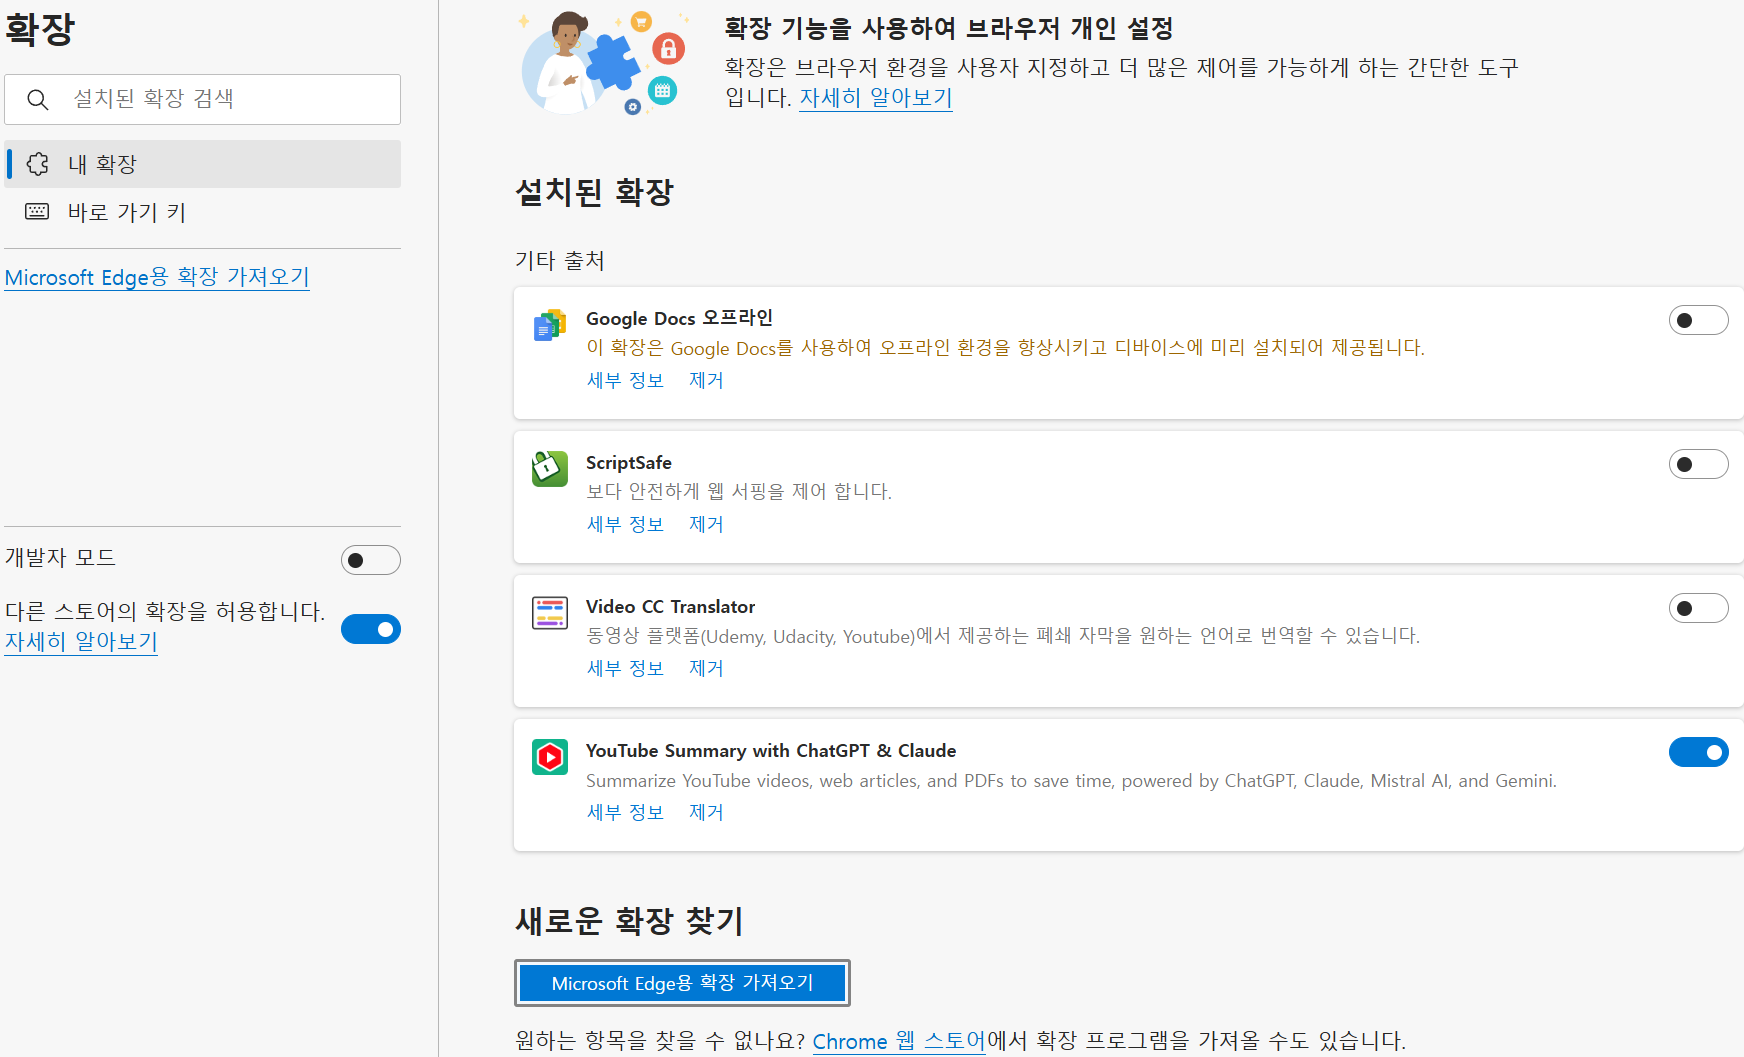Click the '새로운 확장 찾기' heading
The image size is (1744, 1057).
pos(630,921)
